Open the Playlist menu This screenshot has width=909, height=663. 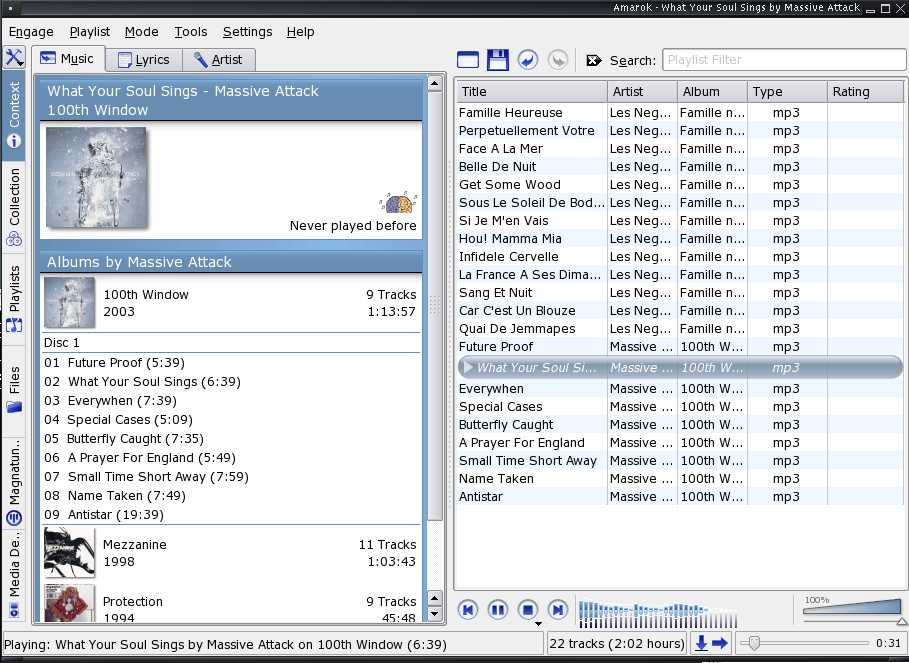coord(89,32)
